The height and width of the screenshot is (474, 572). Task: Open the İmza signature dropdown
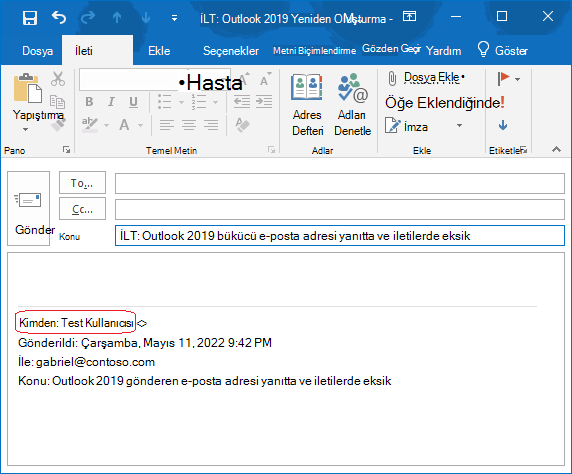459,126
